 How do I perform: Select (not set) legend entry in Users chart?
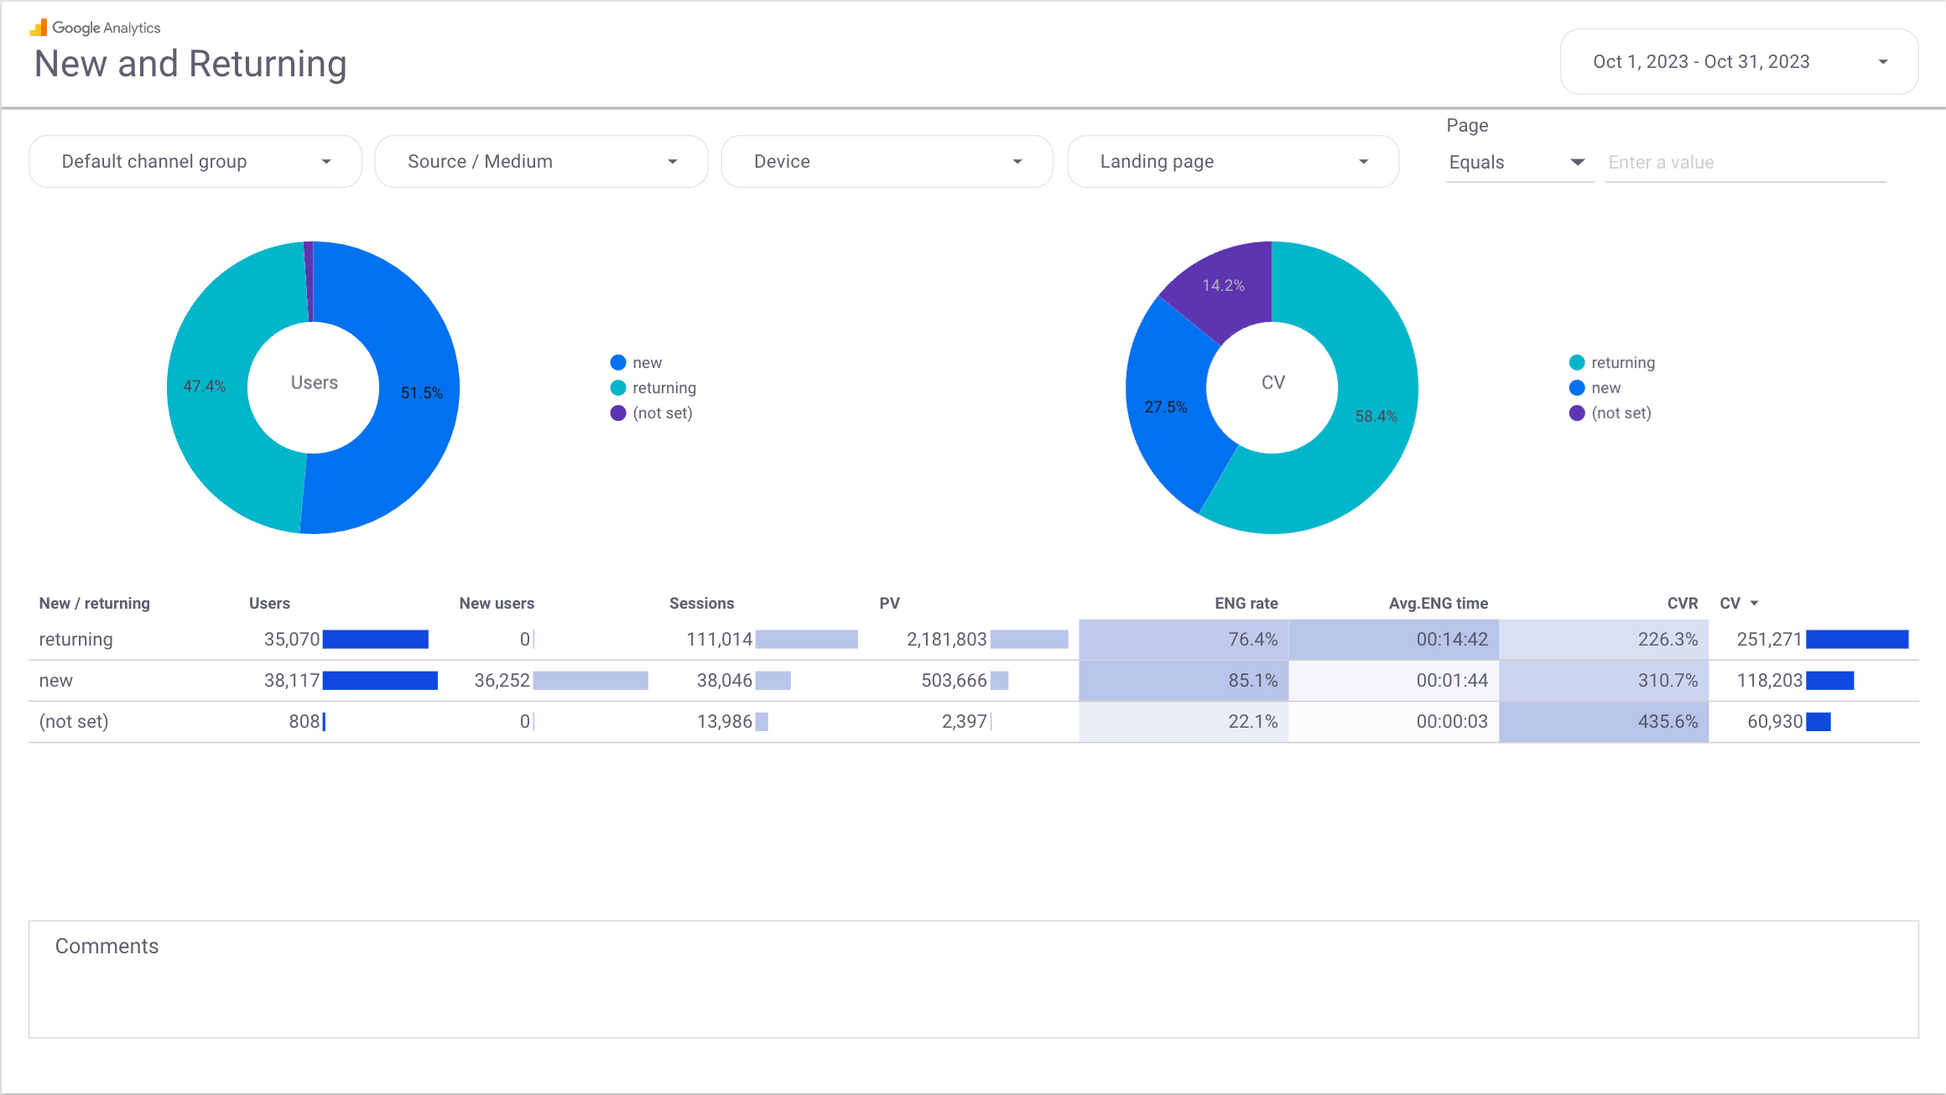pyautogui.click(x=661, y=413)
